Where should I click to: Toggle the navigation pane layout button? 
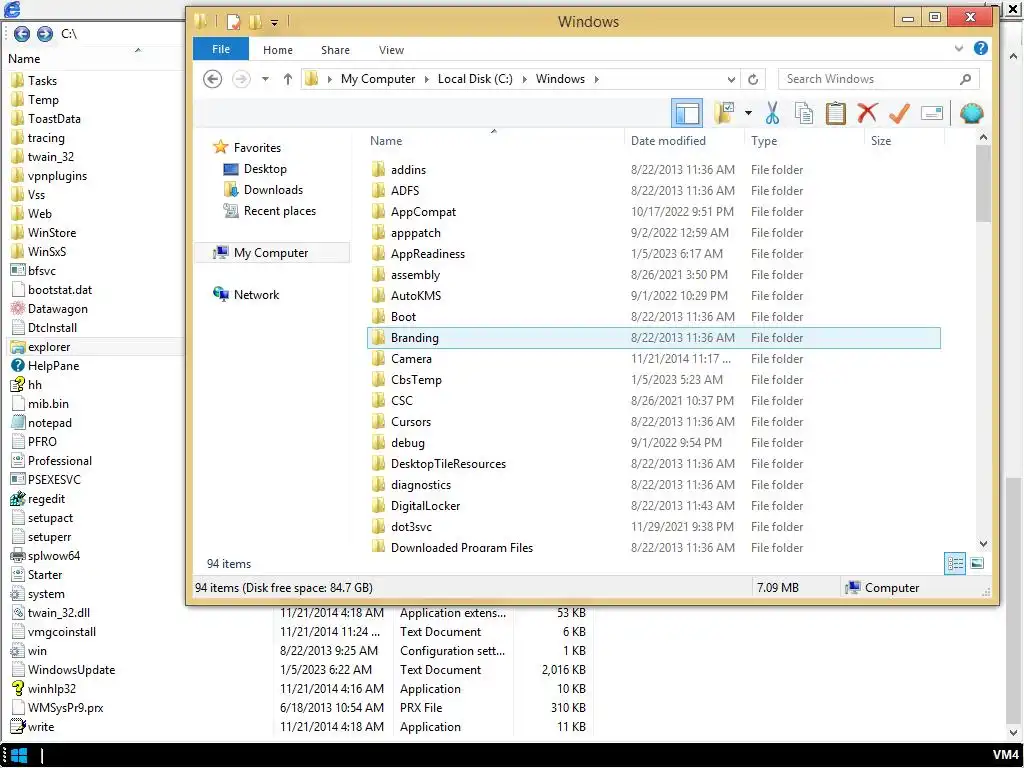(x=686, y=114)
